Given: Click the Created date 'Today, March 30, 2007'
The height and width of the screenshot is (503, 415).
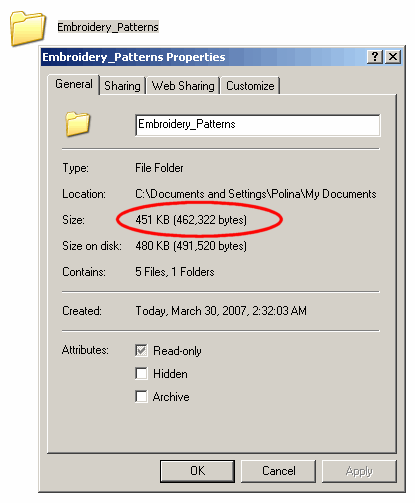Looking at the screenshot, I should pos(191,311).
